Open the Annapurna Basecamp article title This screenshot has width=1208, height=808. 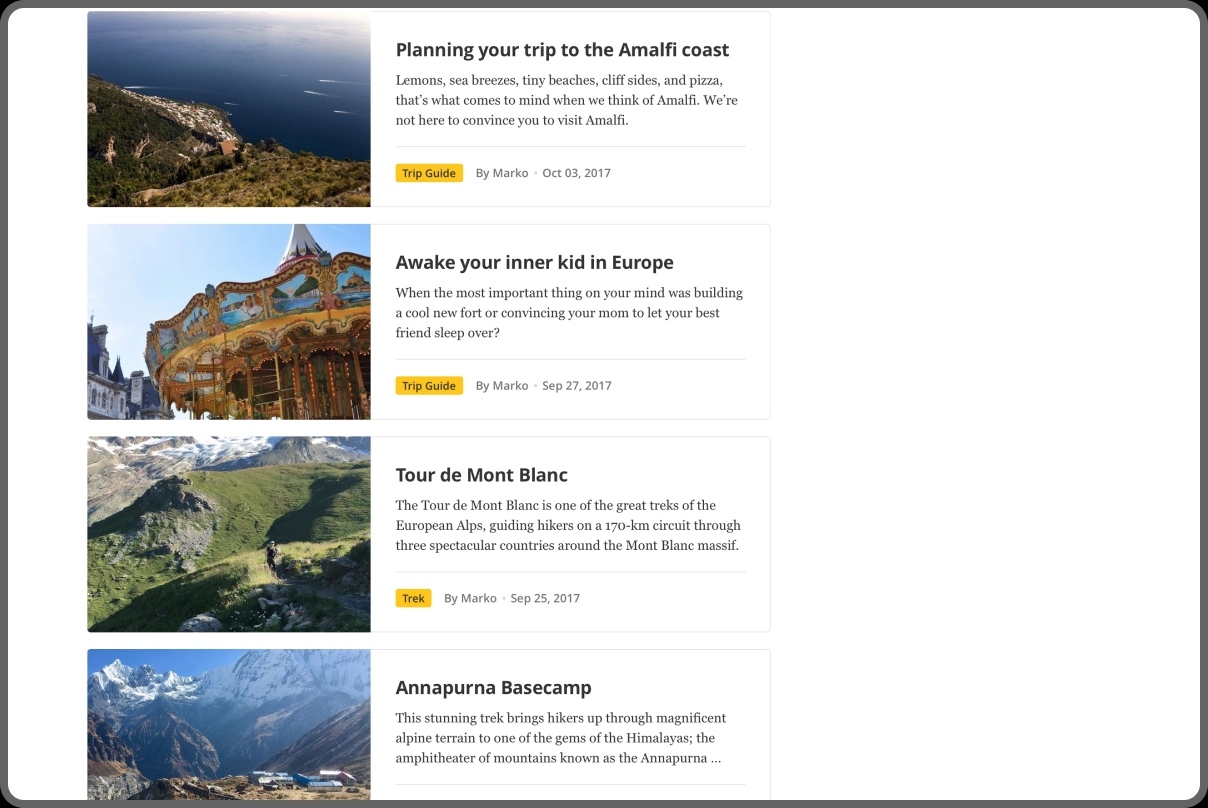[493, 688]
